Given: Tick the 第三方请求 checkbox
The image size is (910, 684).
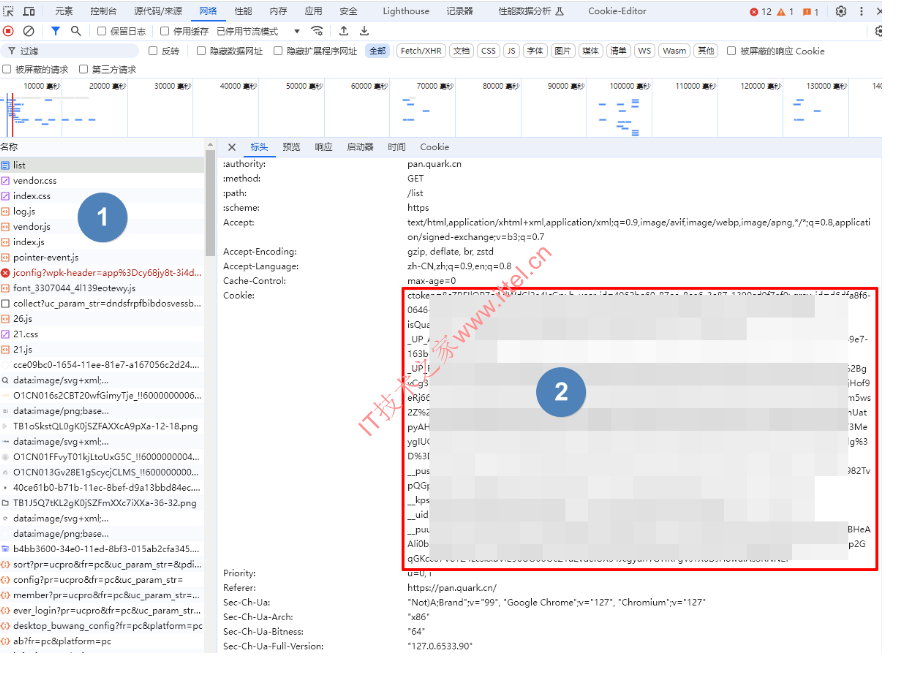Looking at the screenshot, I should click(84, 70).
